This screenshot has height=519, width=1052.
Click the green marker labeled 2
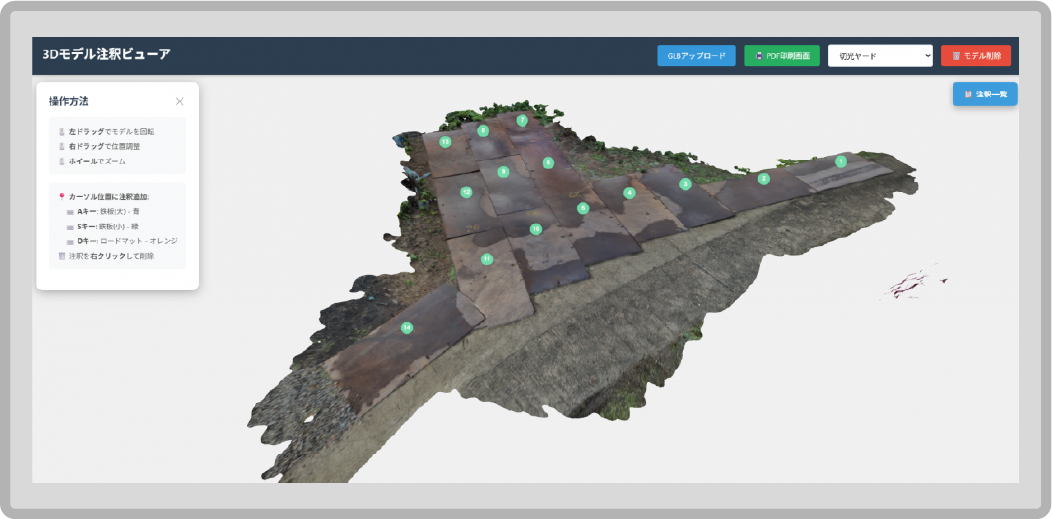click(x=763, y=179)
